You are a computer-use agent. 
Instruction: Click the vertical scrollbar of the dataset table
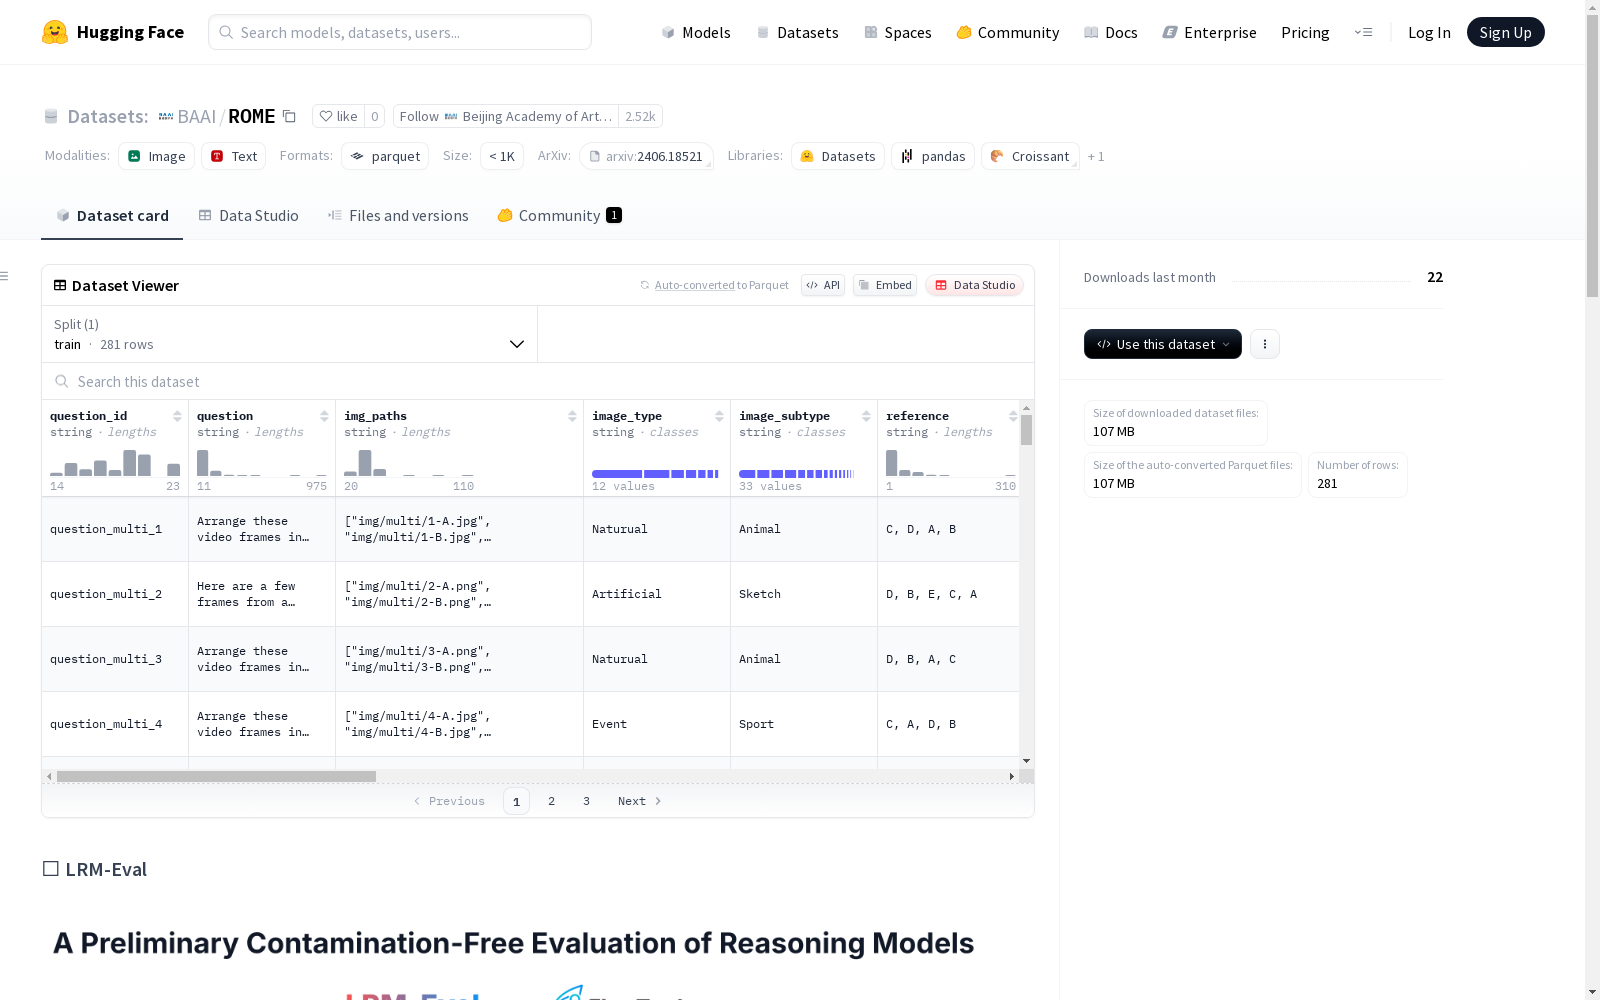click(1026, 430)
